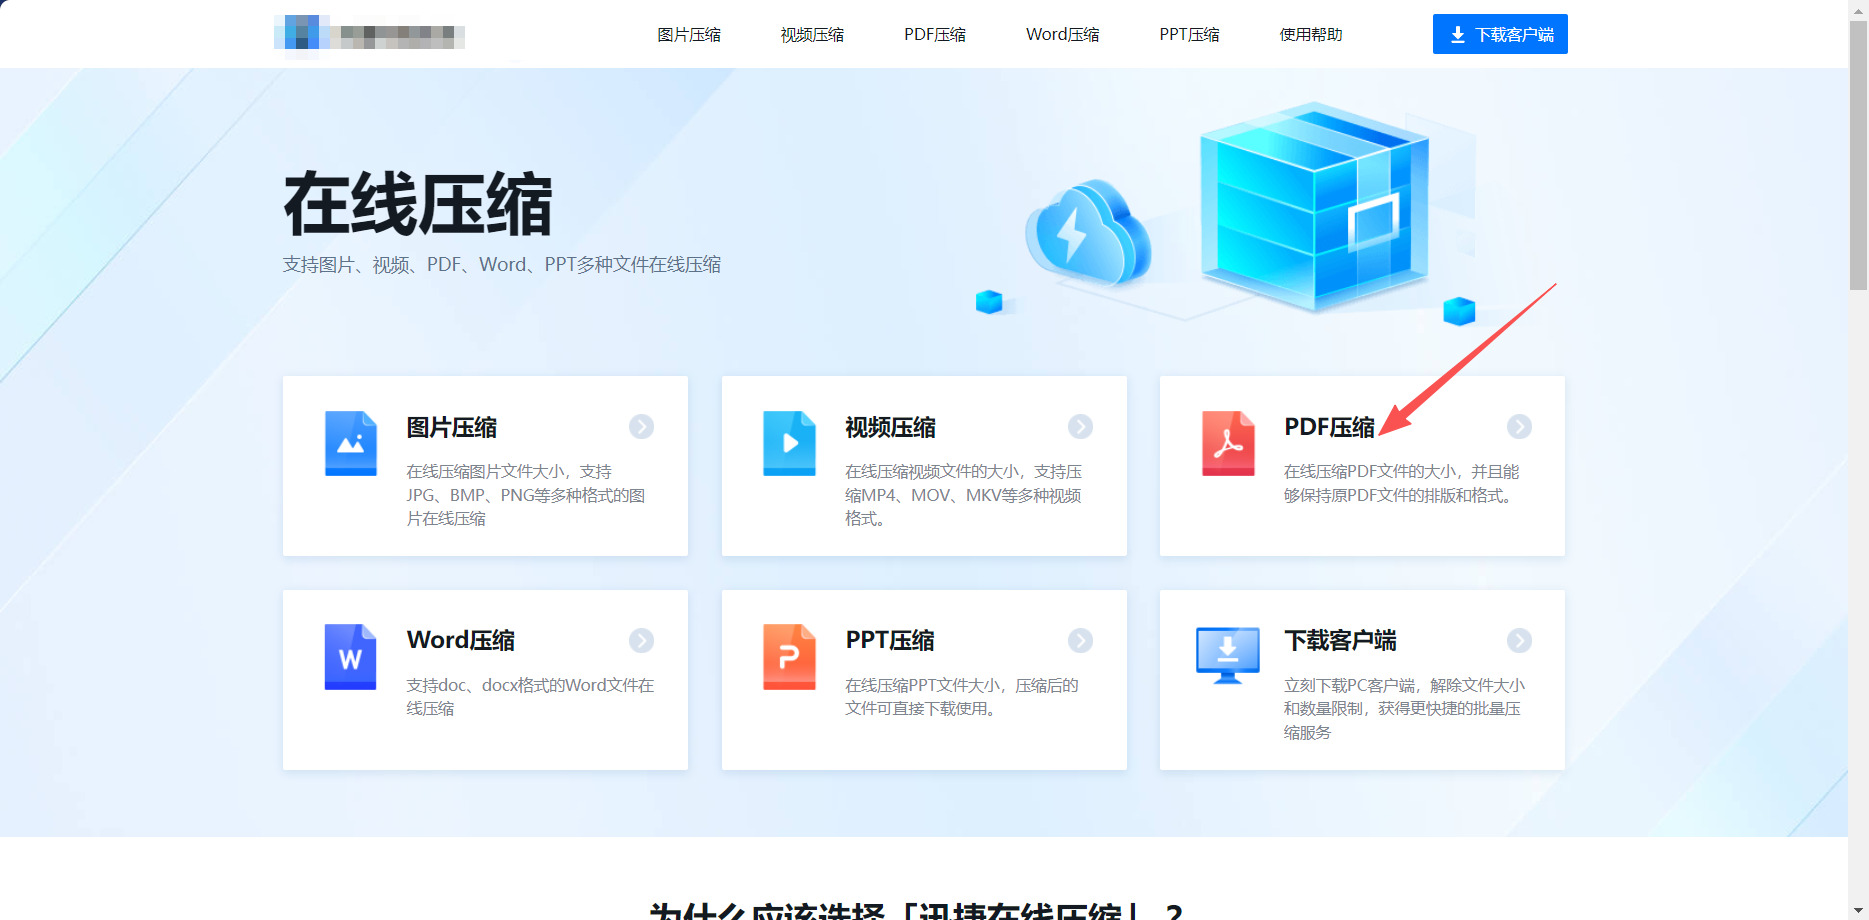Screen dimensions: 1869x920
Task: Click the Word压缩 card title
Action: tap(460, 641)
